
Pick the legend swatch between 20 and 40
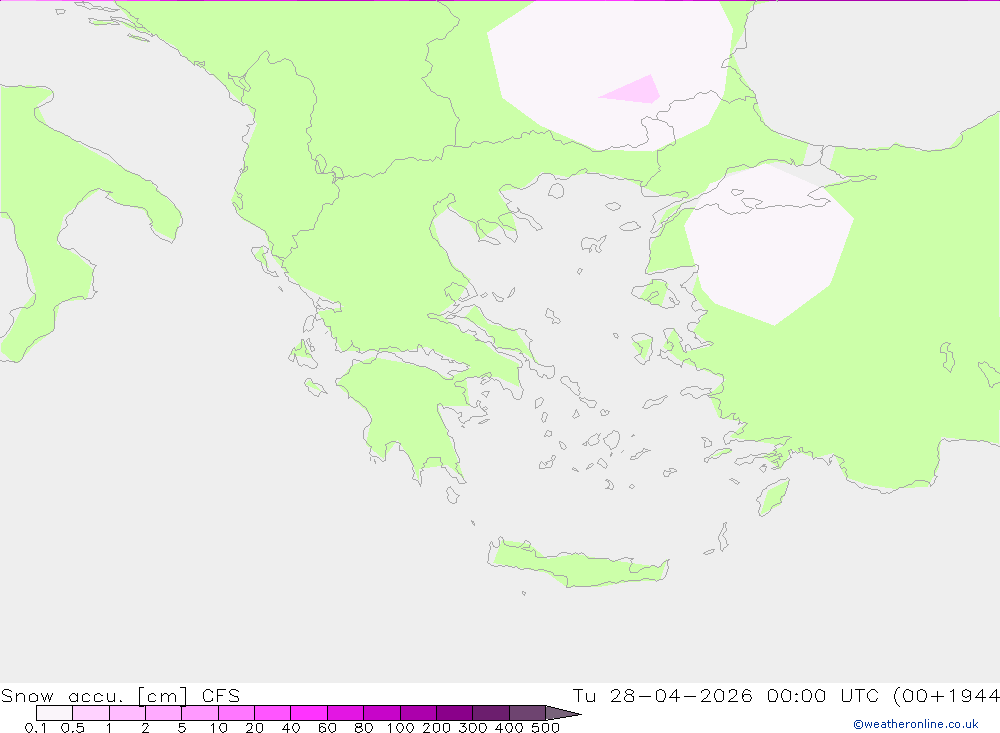click(272, 713)
